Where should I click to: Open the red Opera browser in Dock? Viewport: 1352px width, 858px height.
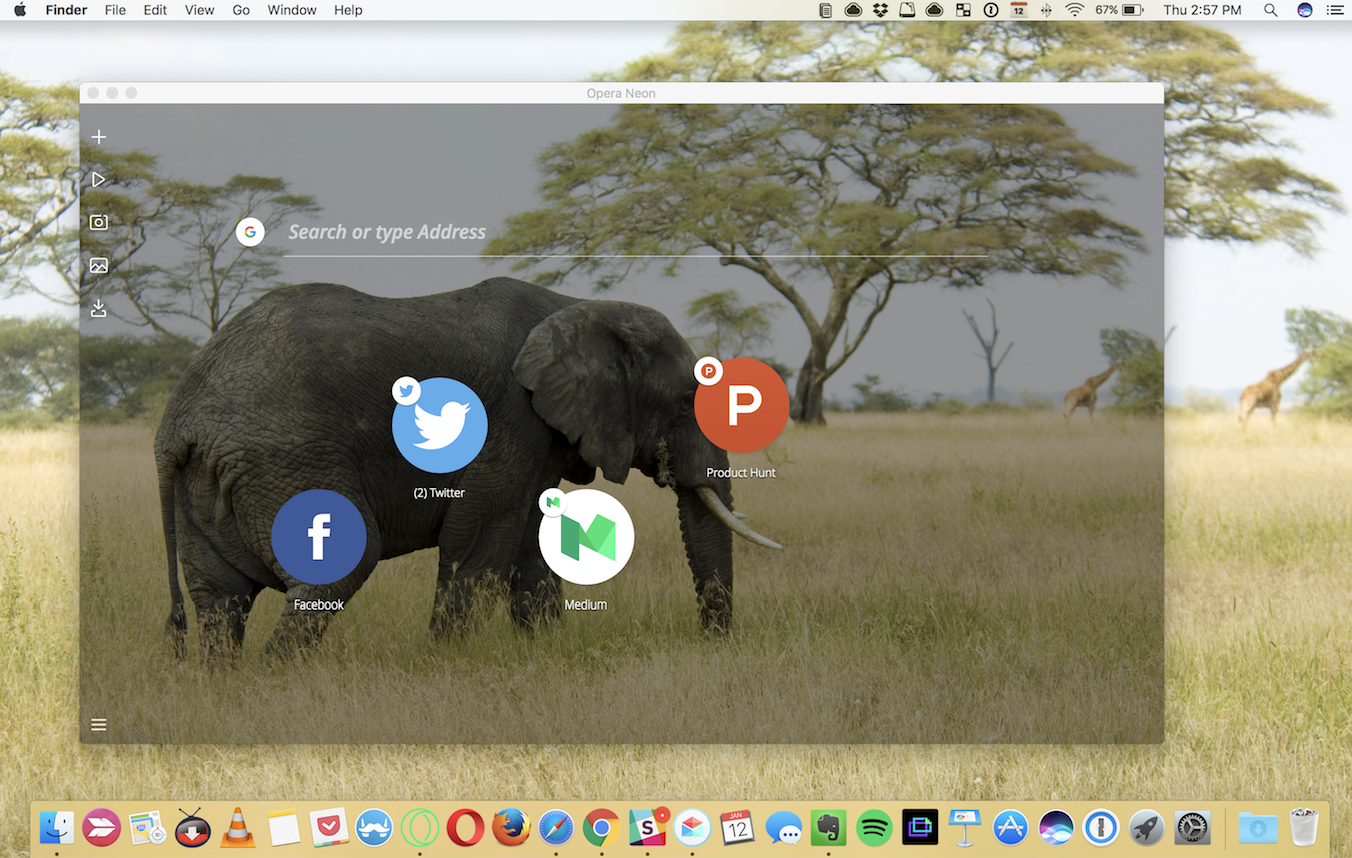(465, 828)
